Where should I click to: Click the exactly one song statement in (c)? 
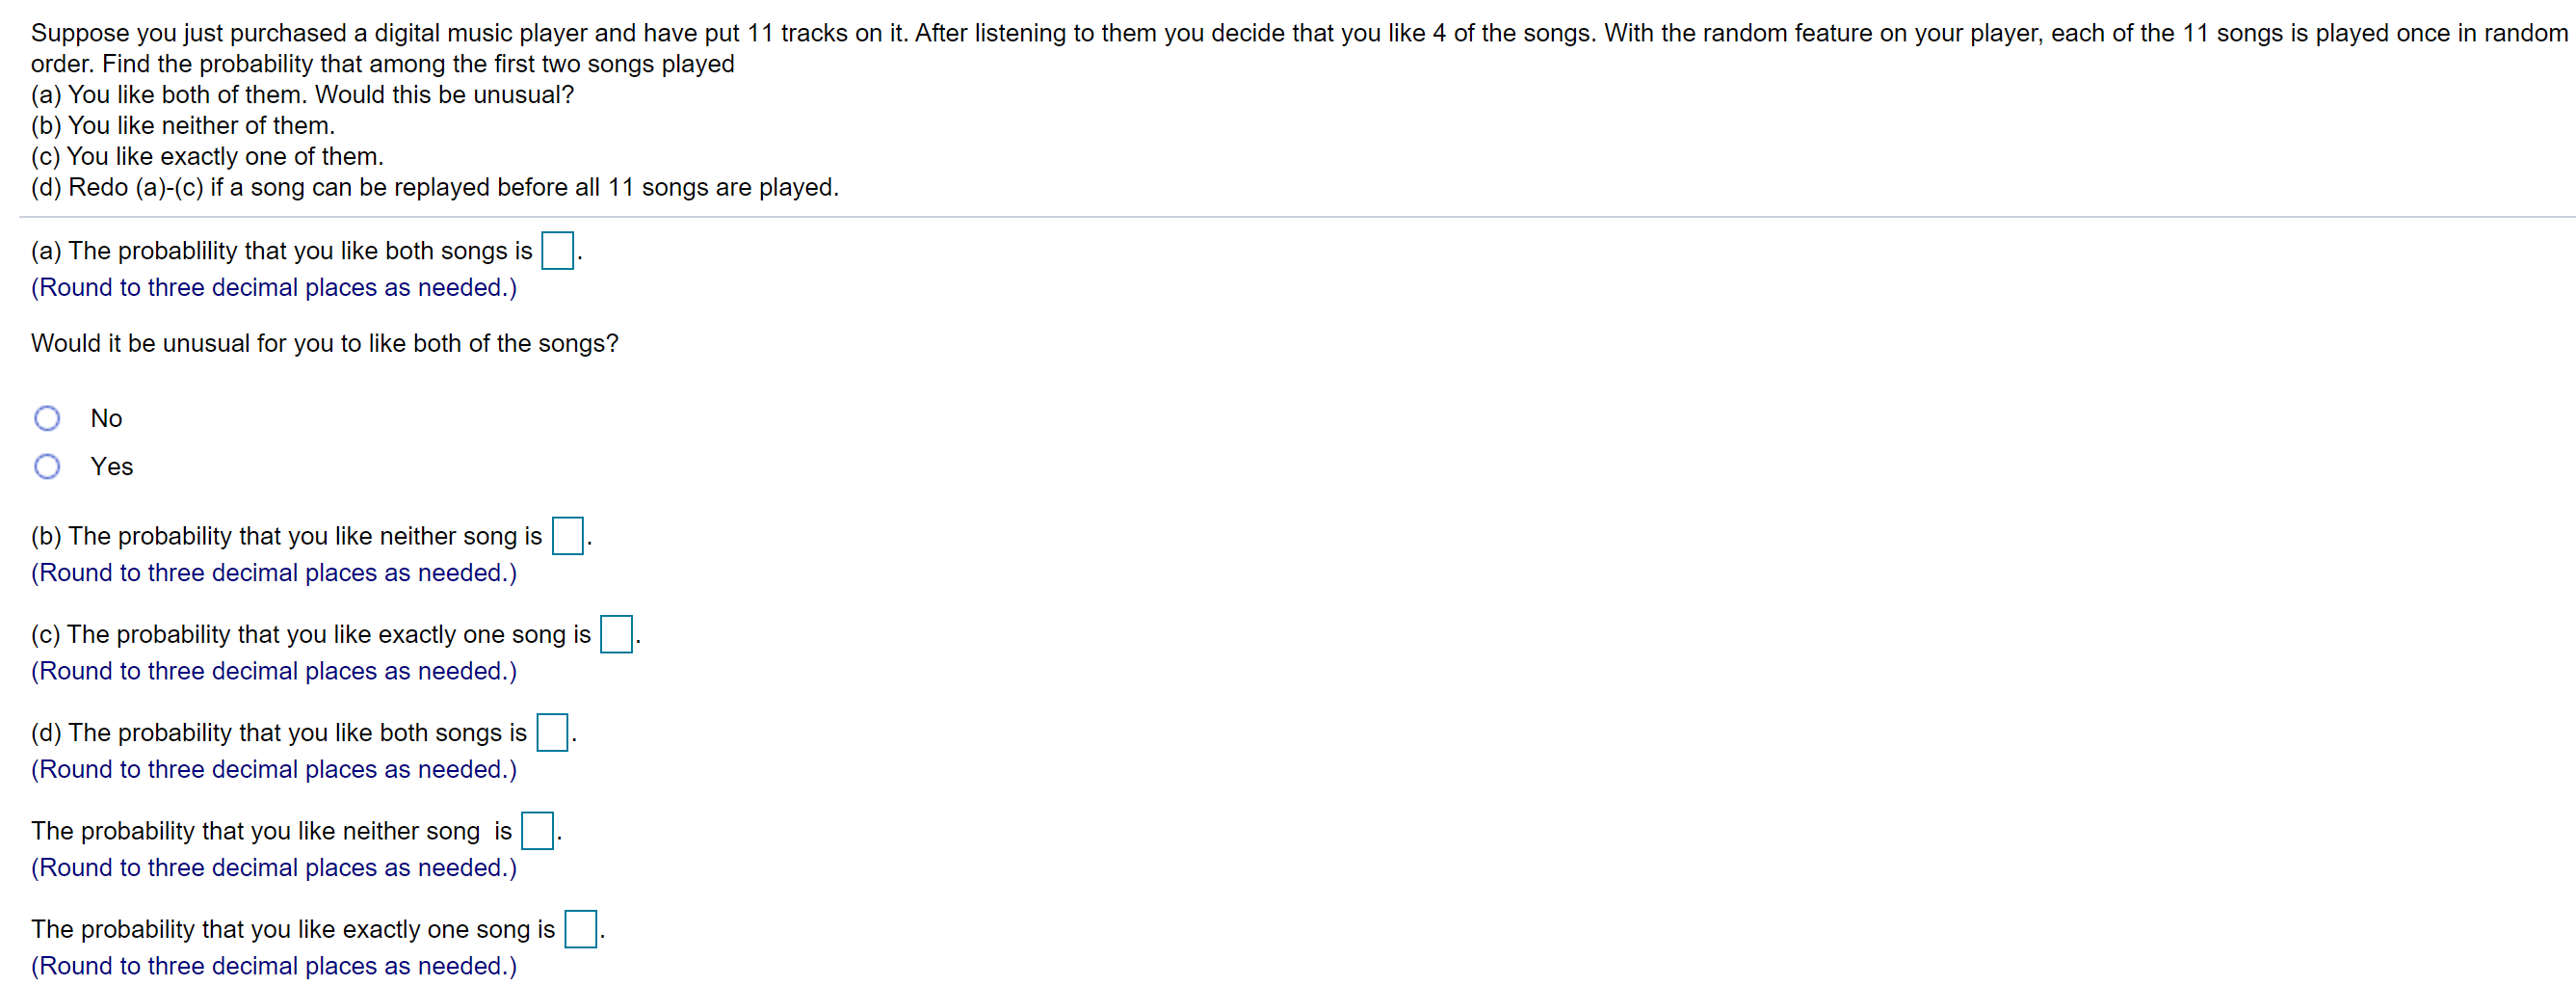pyautogui.click(x=310, y=633)
